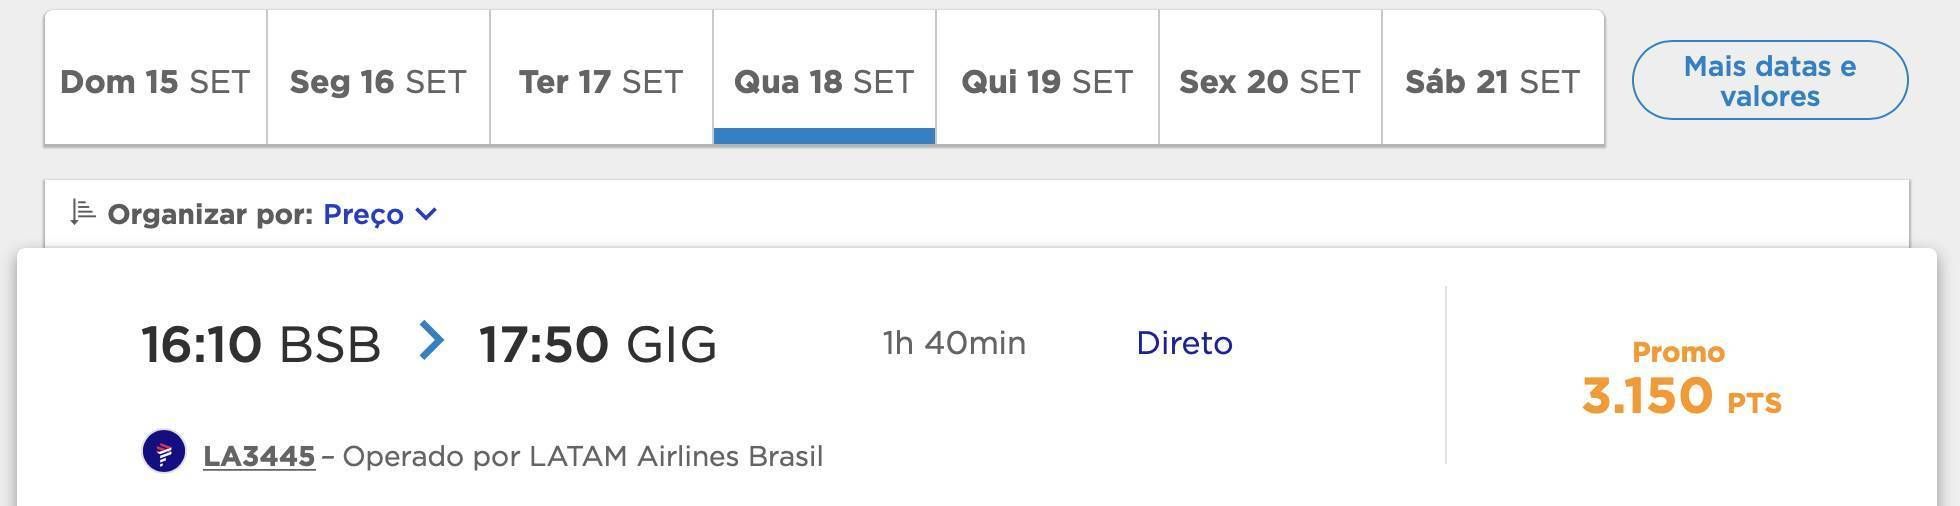Switch to Qui 19 SET tab

point(1047,78)
